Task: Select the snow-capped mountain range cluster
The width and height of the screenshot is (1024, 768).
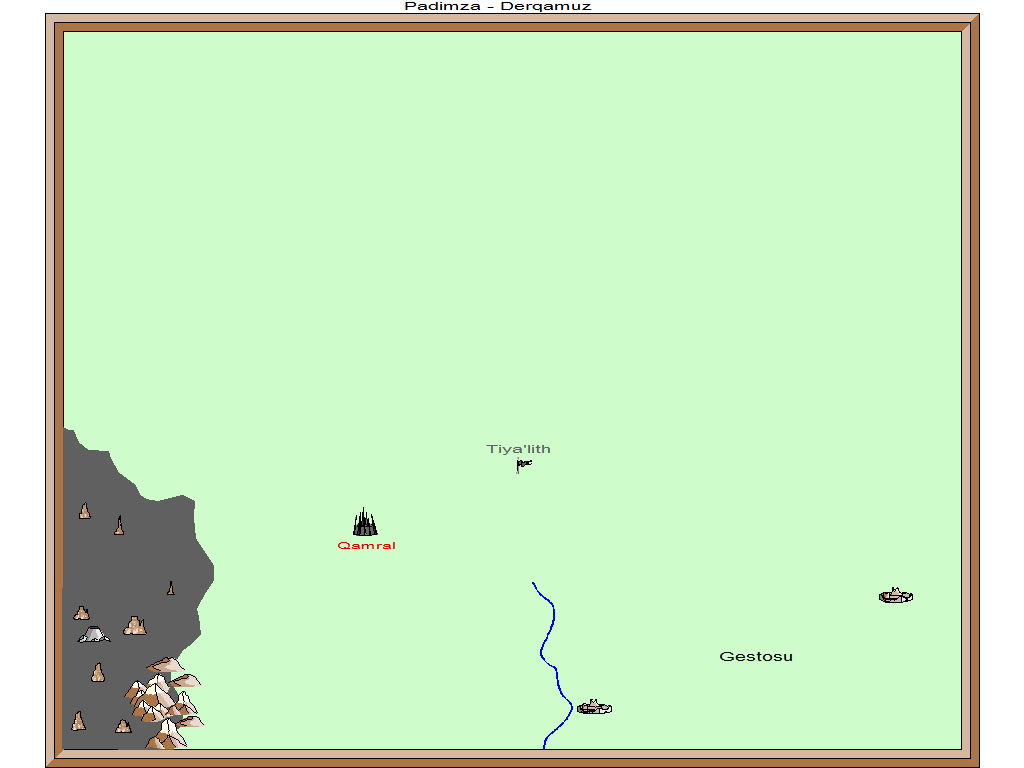Action: (x=164, y=702)
